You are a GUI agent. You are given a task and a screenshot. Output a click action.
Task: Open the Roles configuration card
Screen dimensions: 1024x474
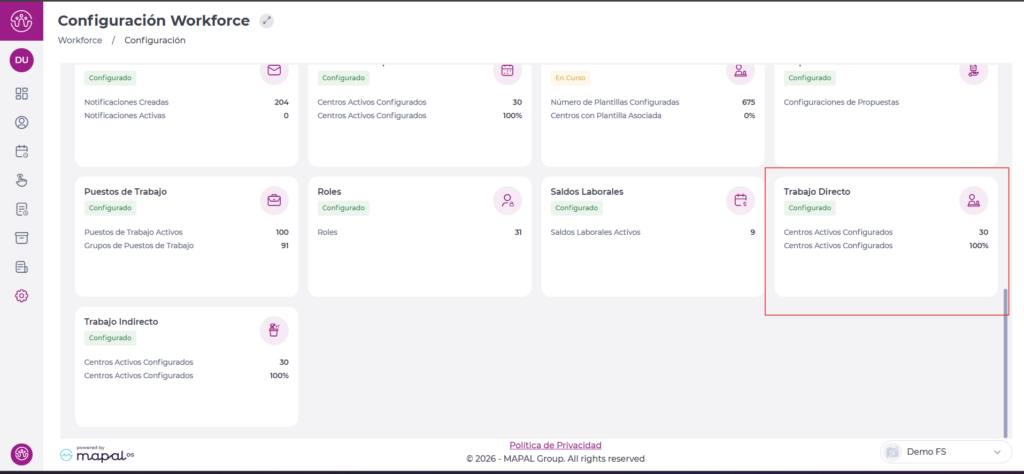click(x=419, y=236)
